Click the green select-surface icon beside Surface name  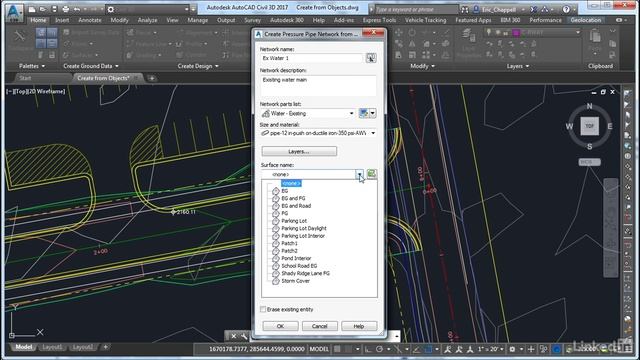tap(371, 174)
